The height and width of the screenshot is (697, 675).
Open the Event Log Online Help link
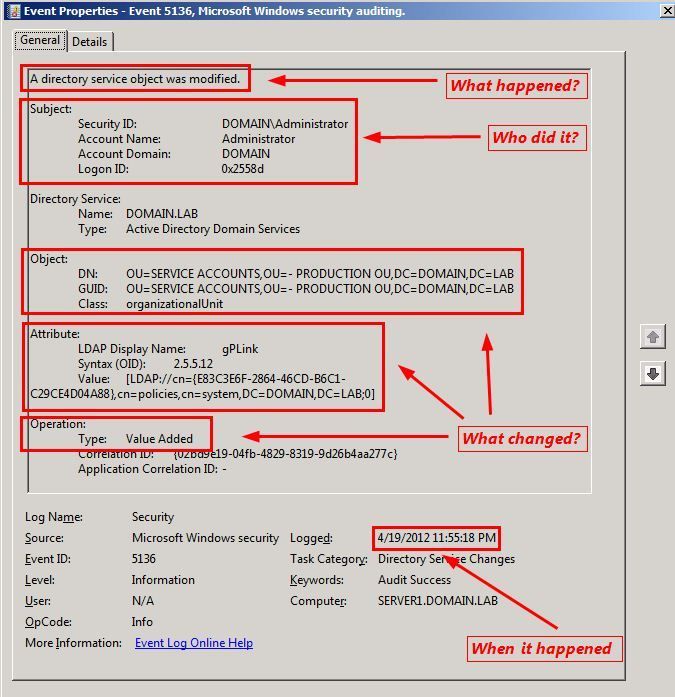pyautogui.click(x=194, y=643)
